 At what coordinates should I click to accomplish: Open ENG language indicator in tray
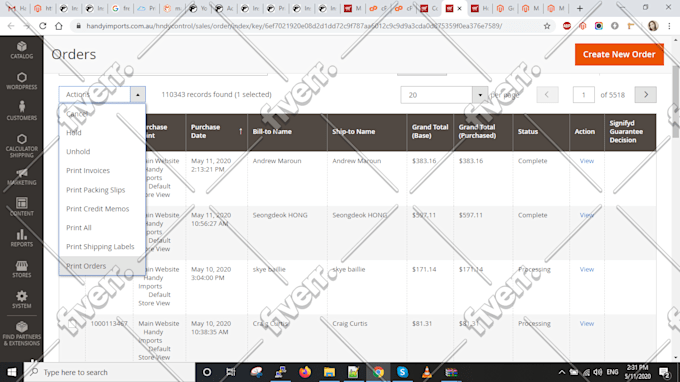(x=612, y=372)
